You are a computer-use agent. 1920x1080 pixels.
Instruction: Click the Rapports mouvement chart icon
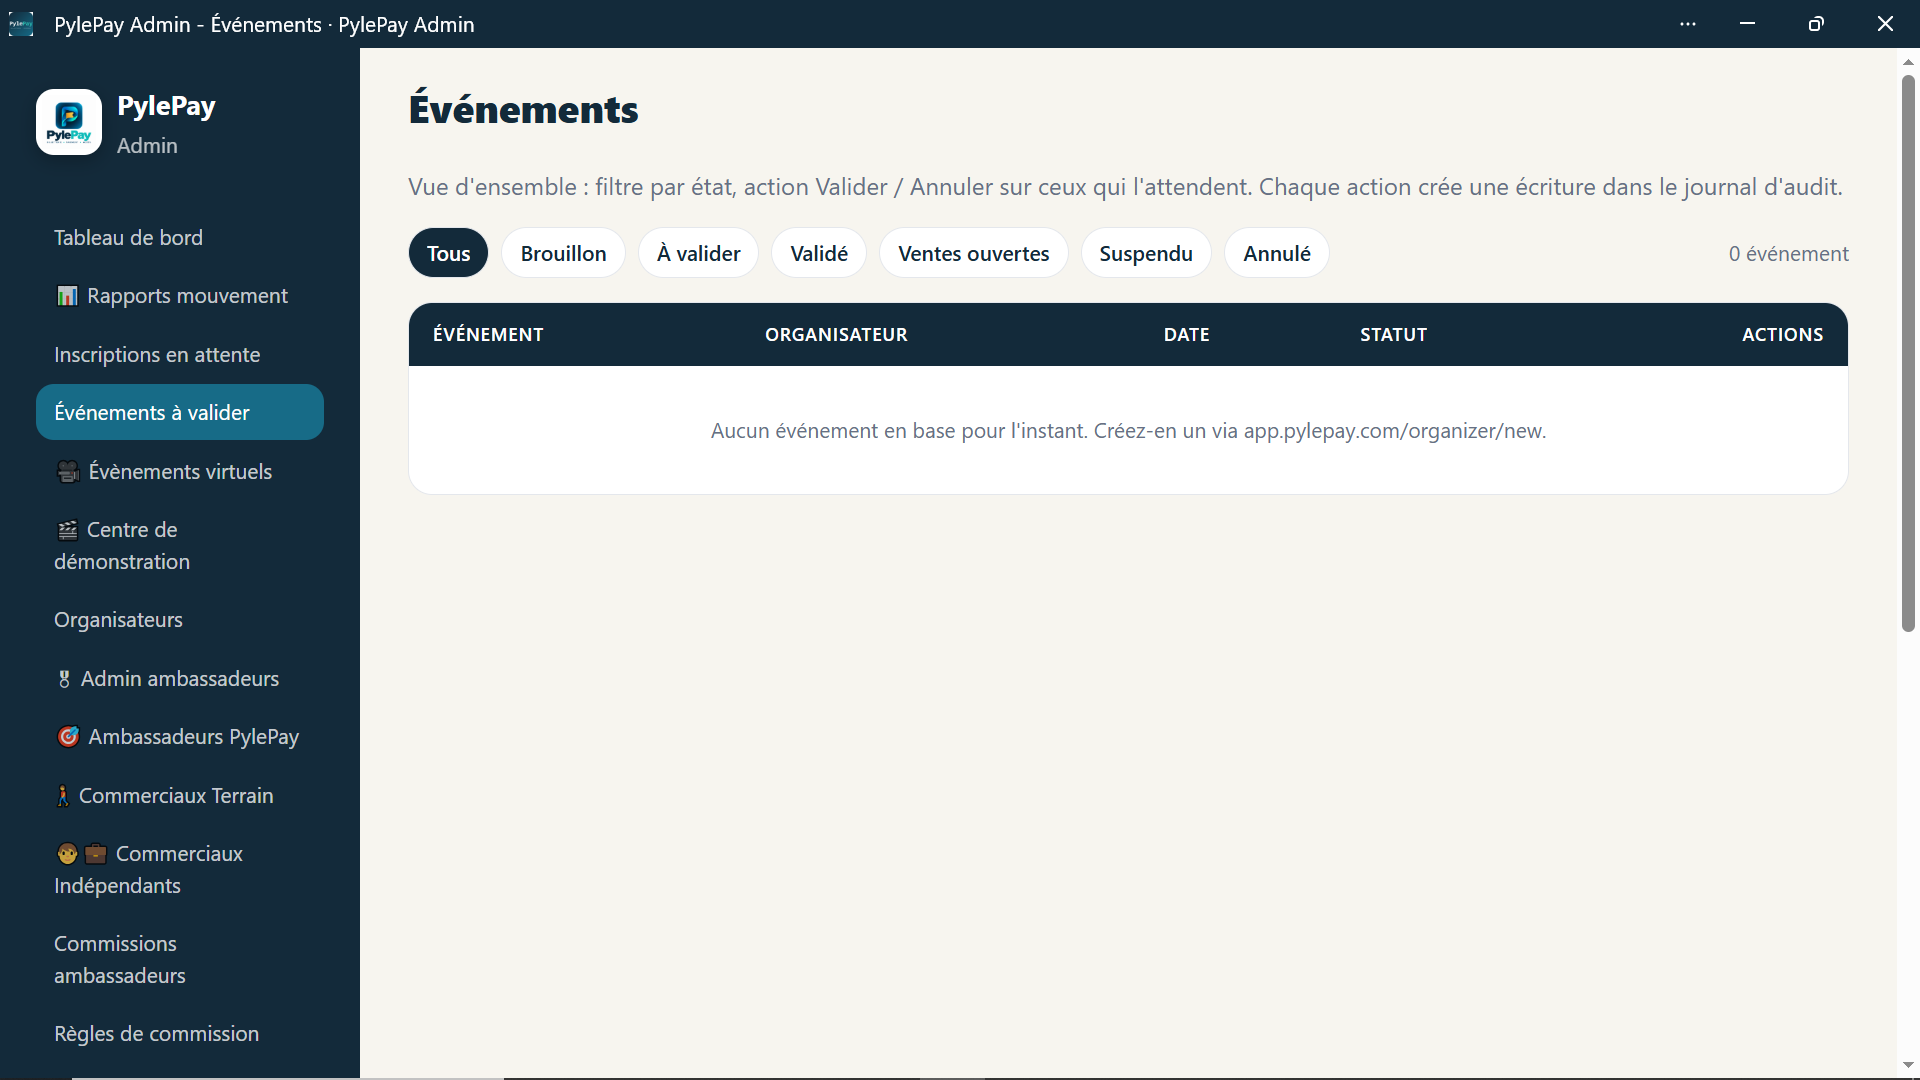[x=67, y=296]
